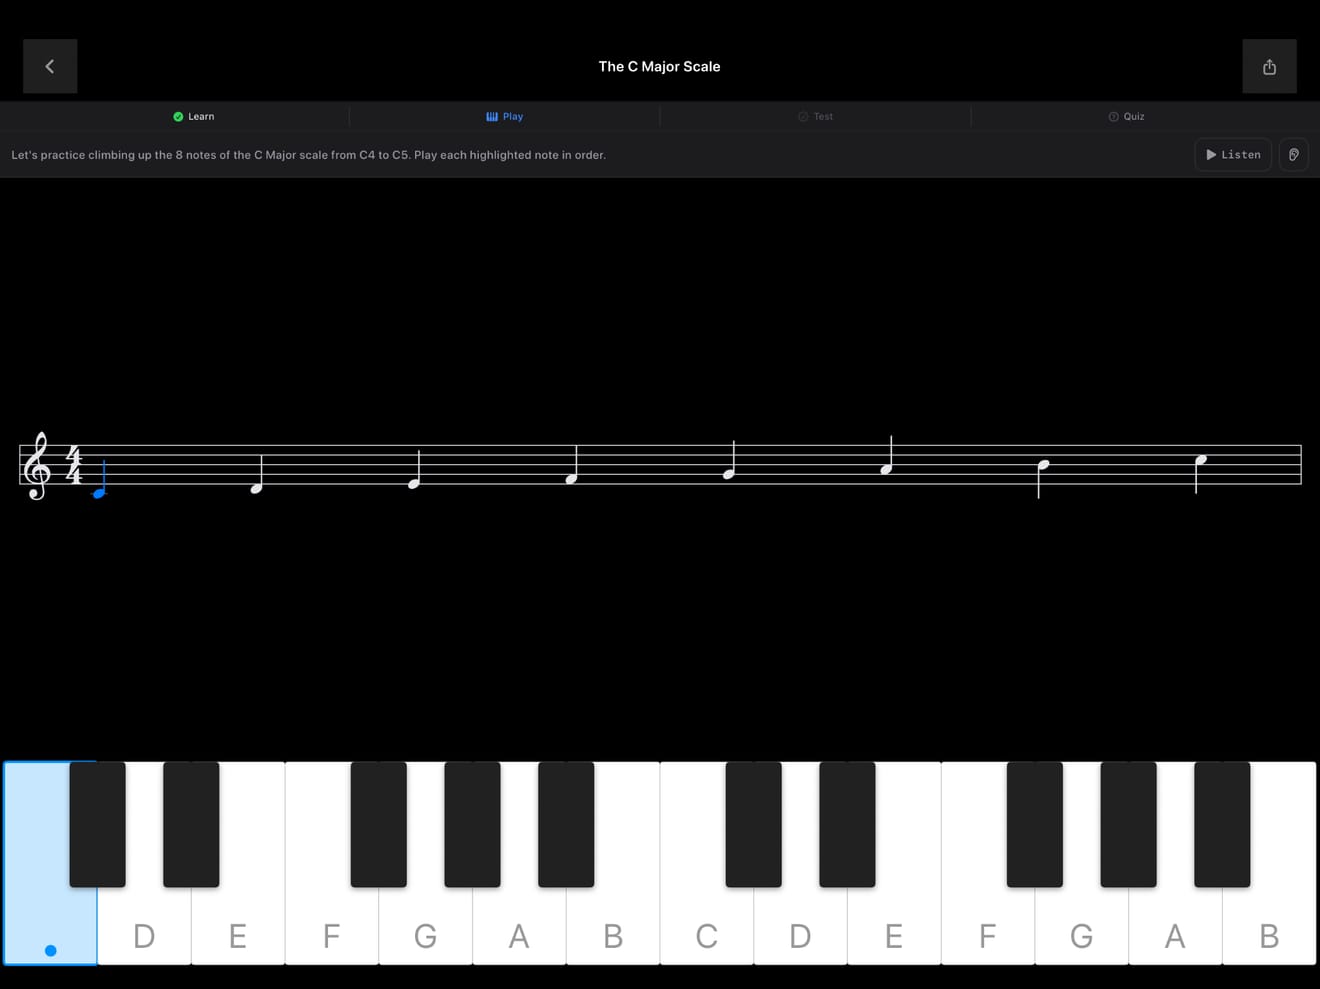The image size is (1320, 989).
Task: Tap the black key right of highlighted C
Action: tap(97, 824)
